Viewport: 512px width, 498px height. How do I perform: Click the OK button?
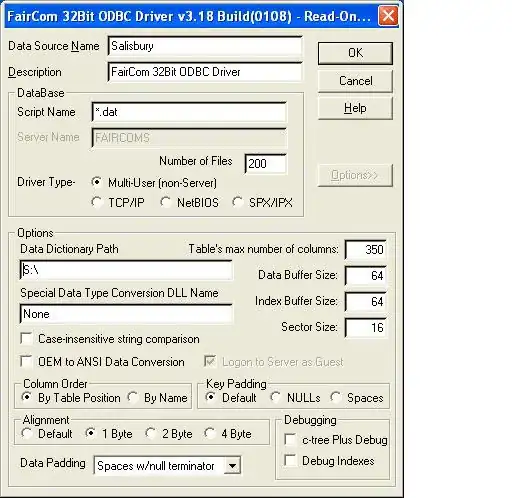tap(355, 53)
